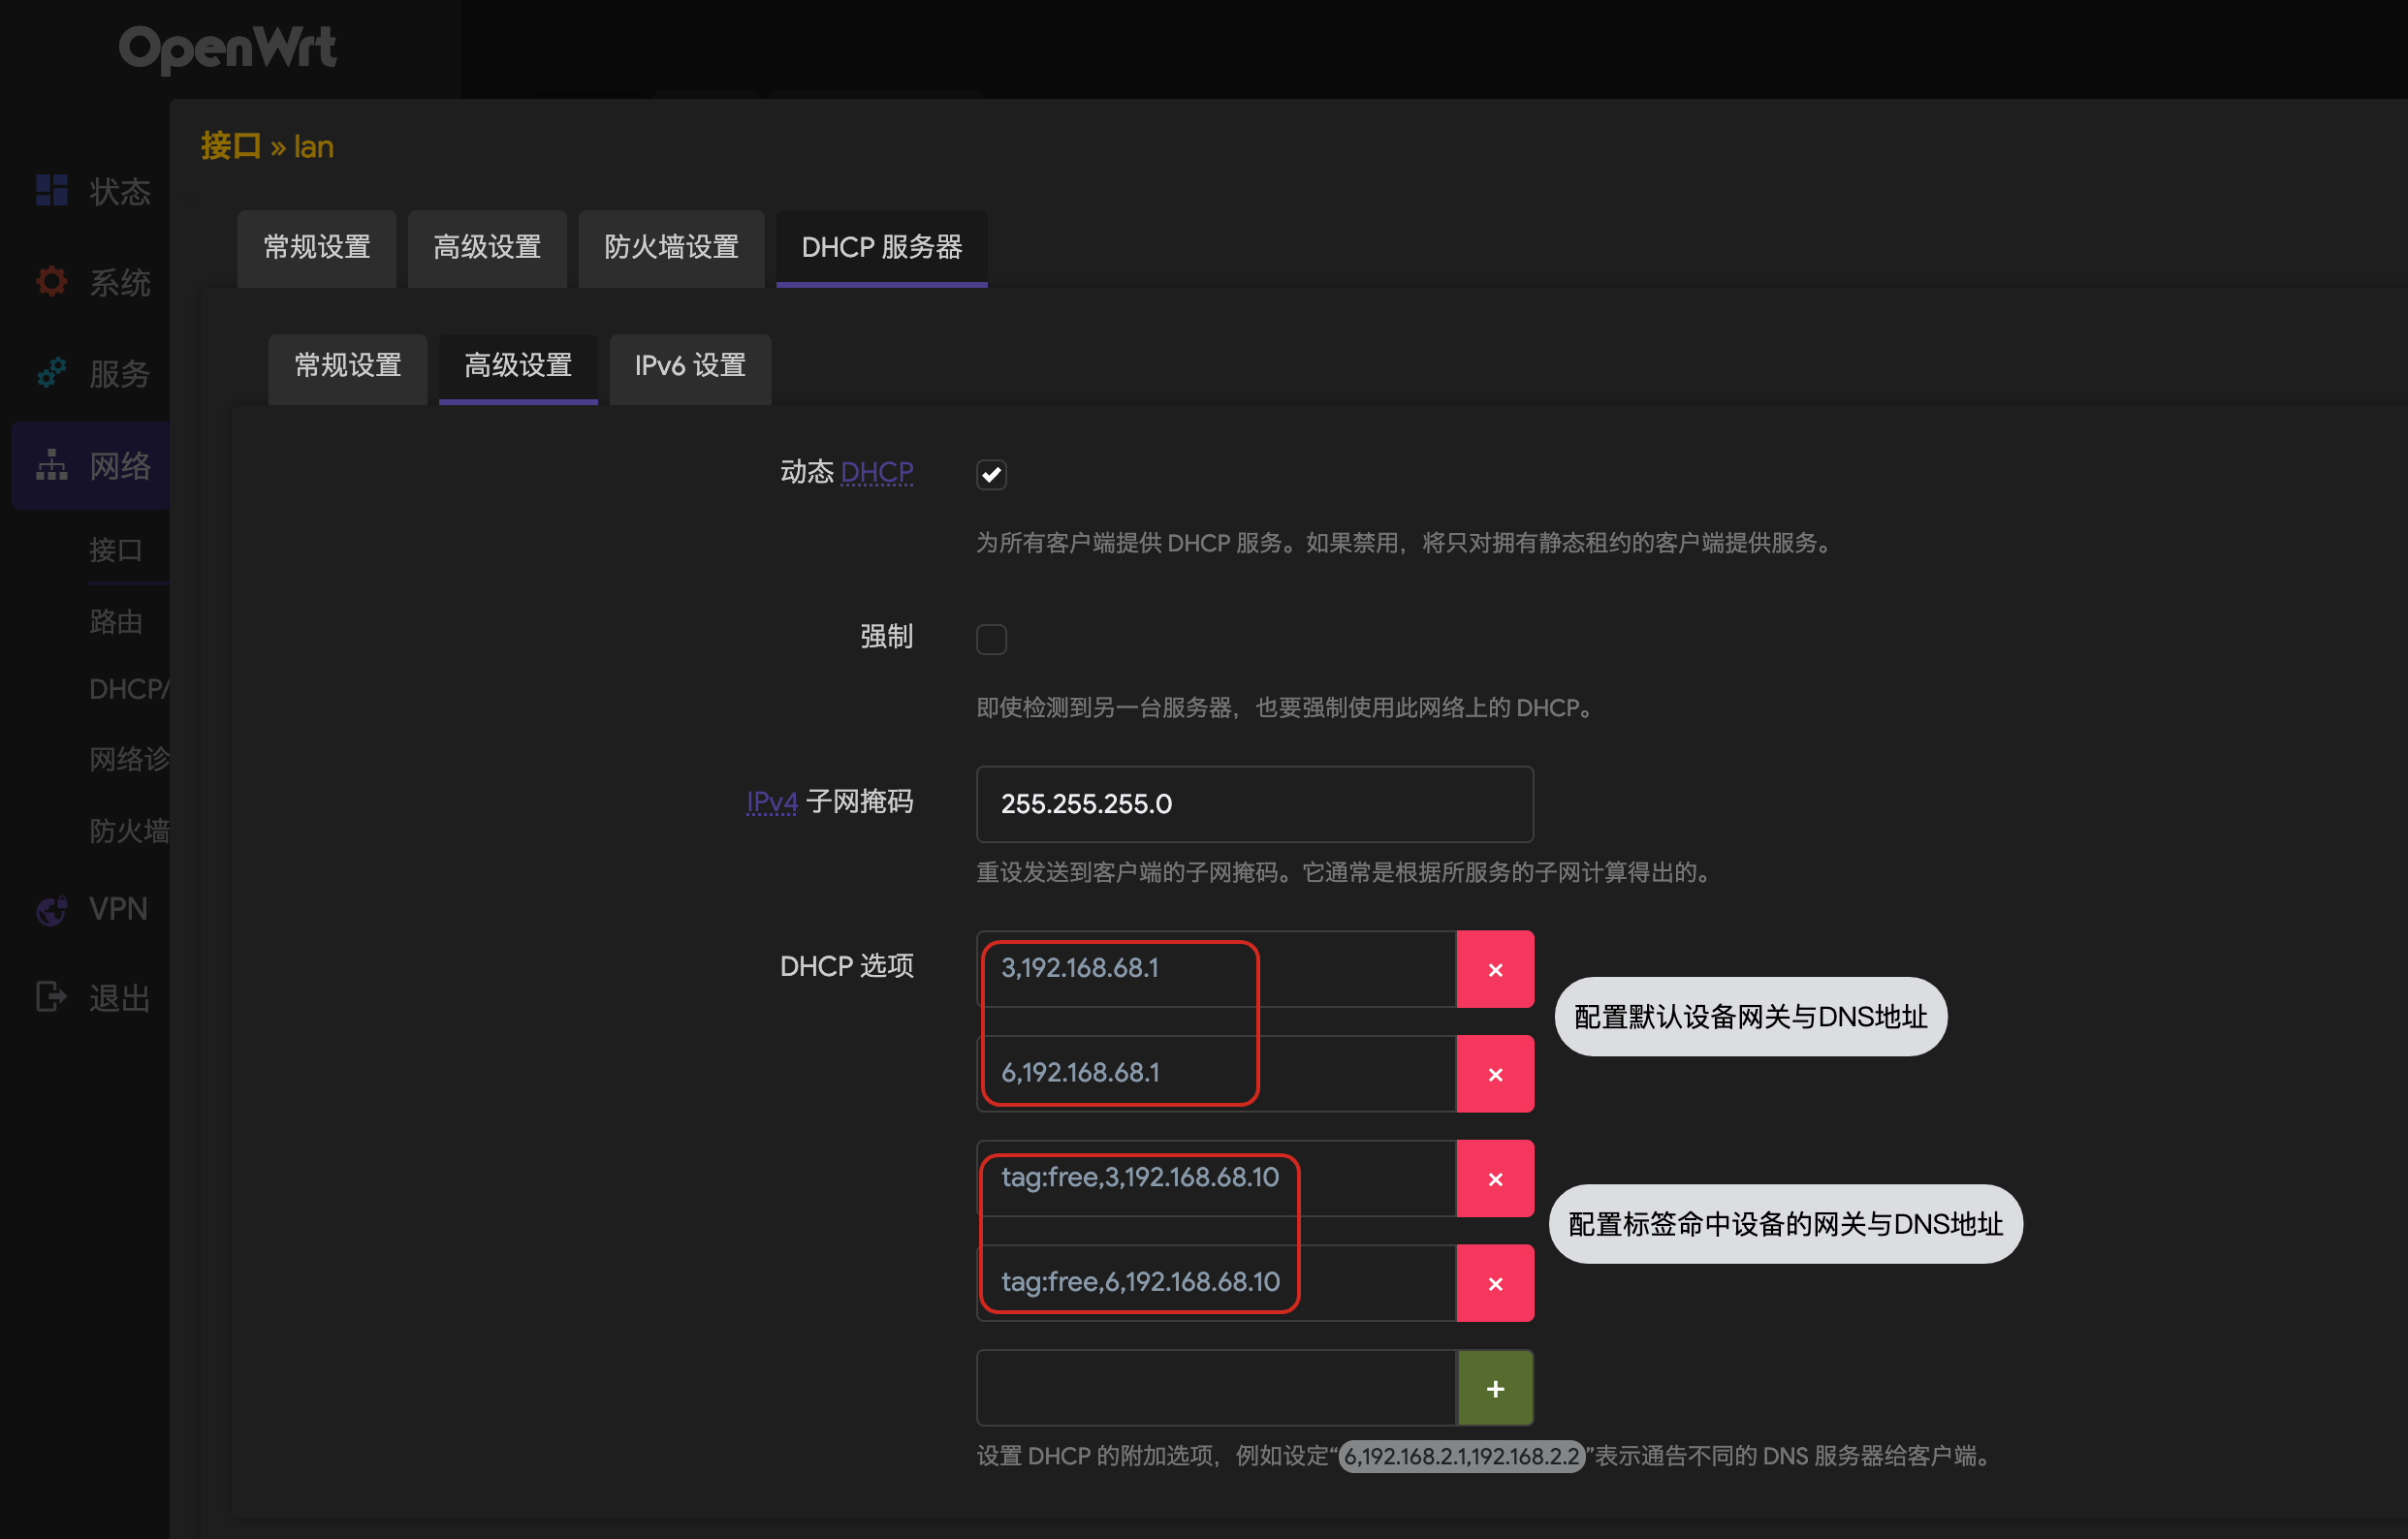Image resolution: width=2408 pixels, height=1539 pixels.
Task: Click the System gear icon
Action: (x=51, y=281)
